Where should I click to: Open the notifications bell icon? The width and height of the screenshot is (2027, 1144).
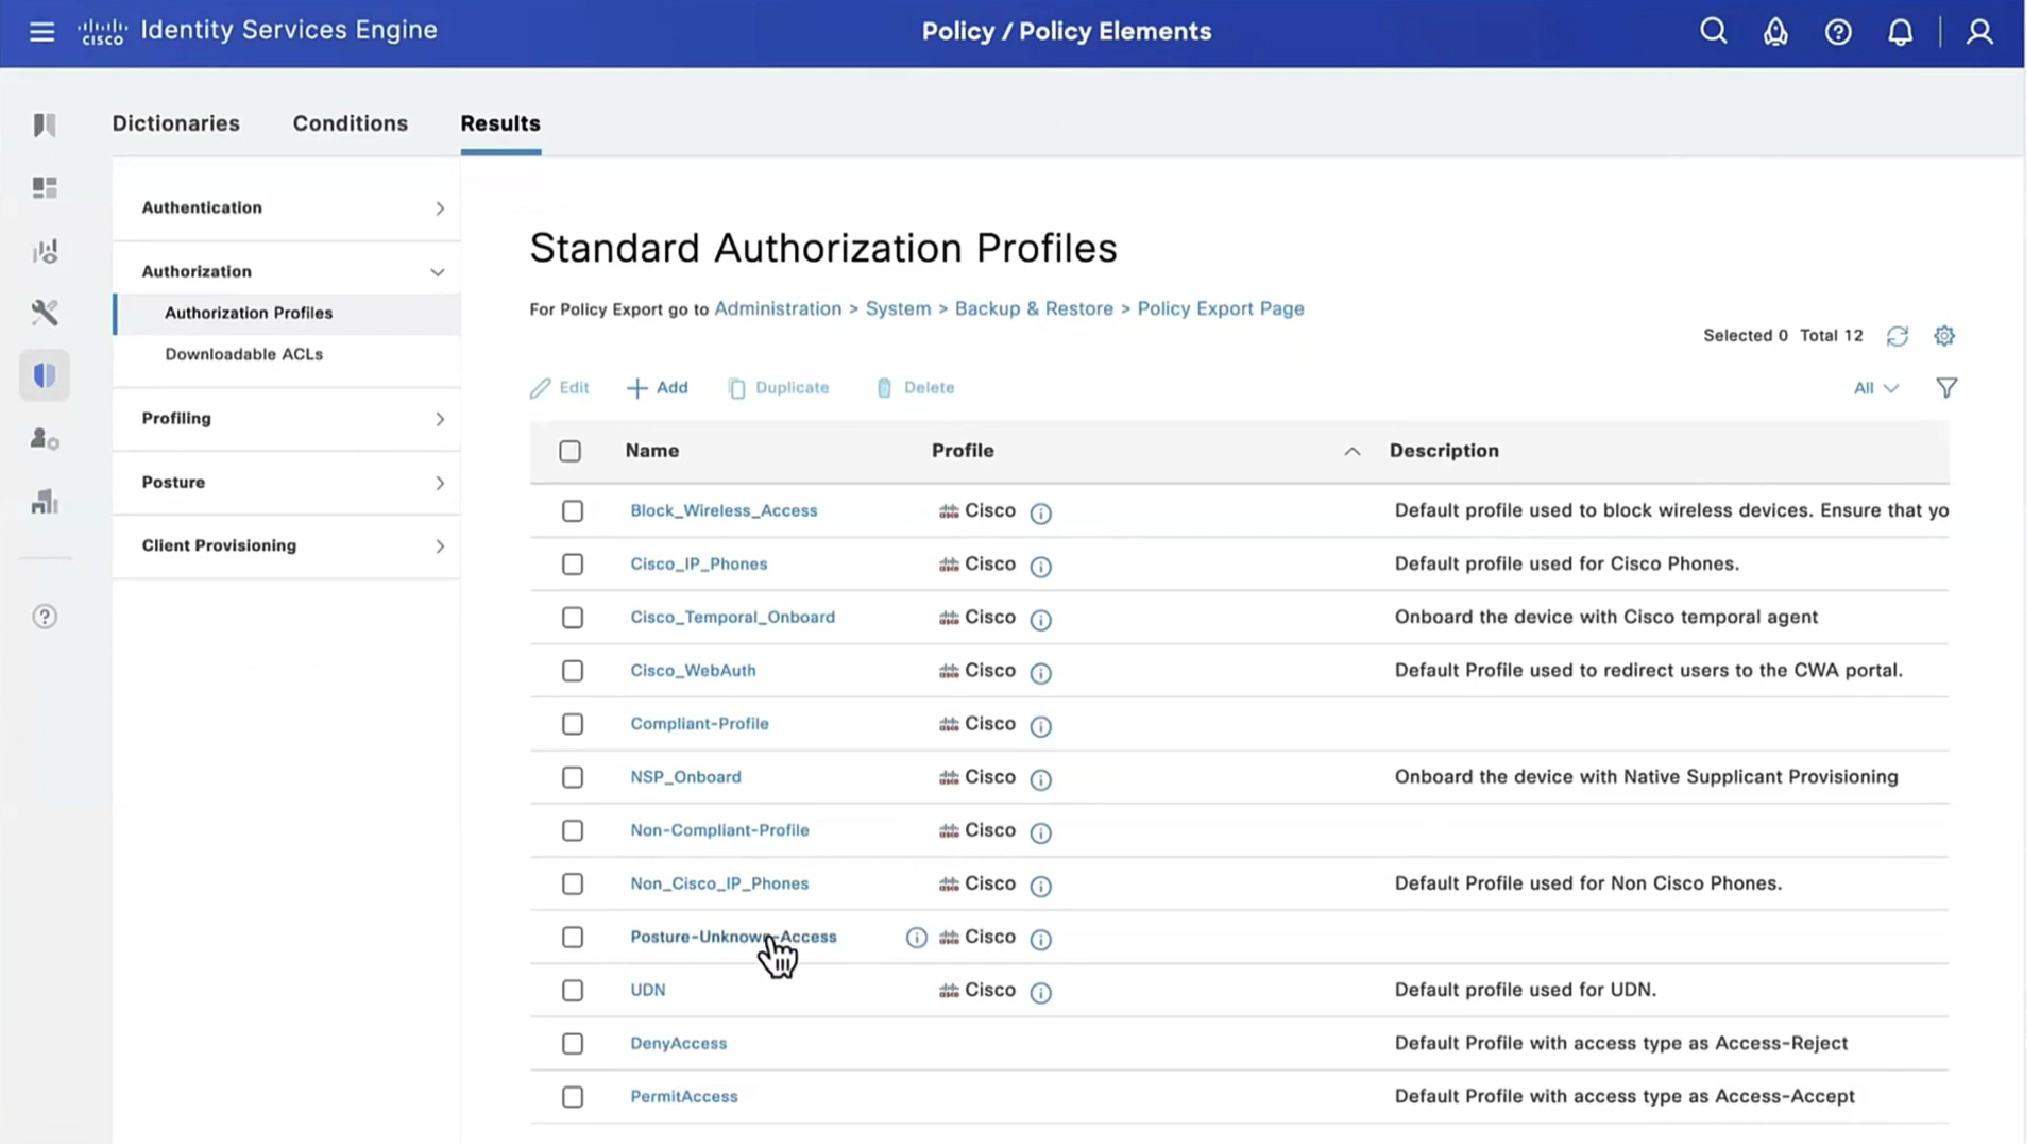1899,31
